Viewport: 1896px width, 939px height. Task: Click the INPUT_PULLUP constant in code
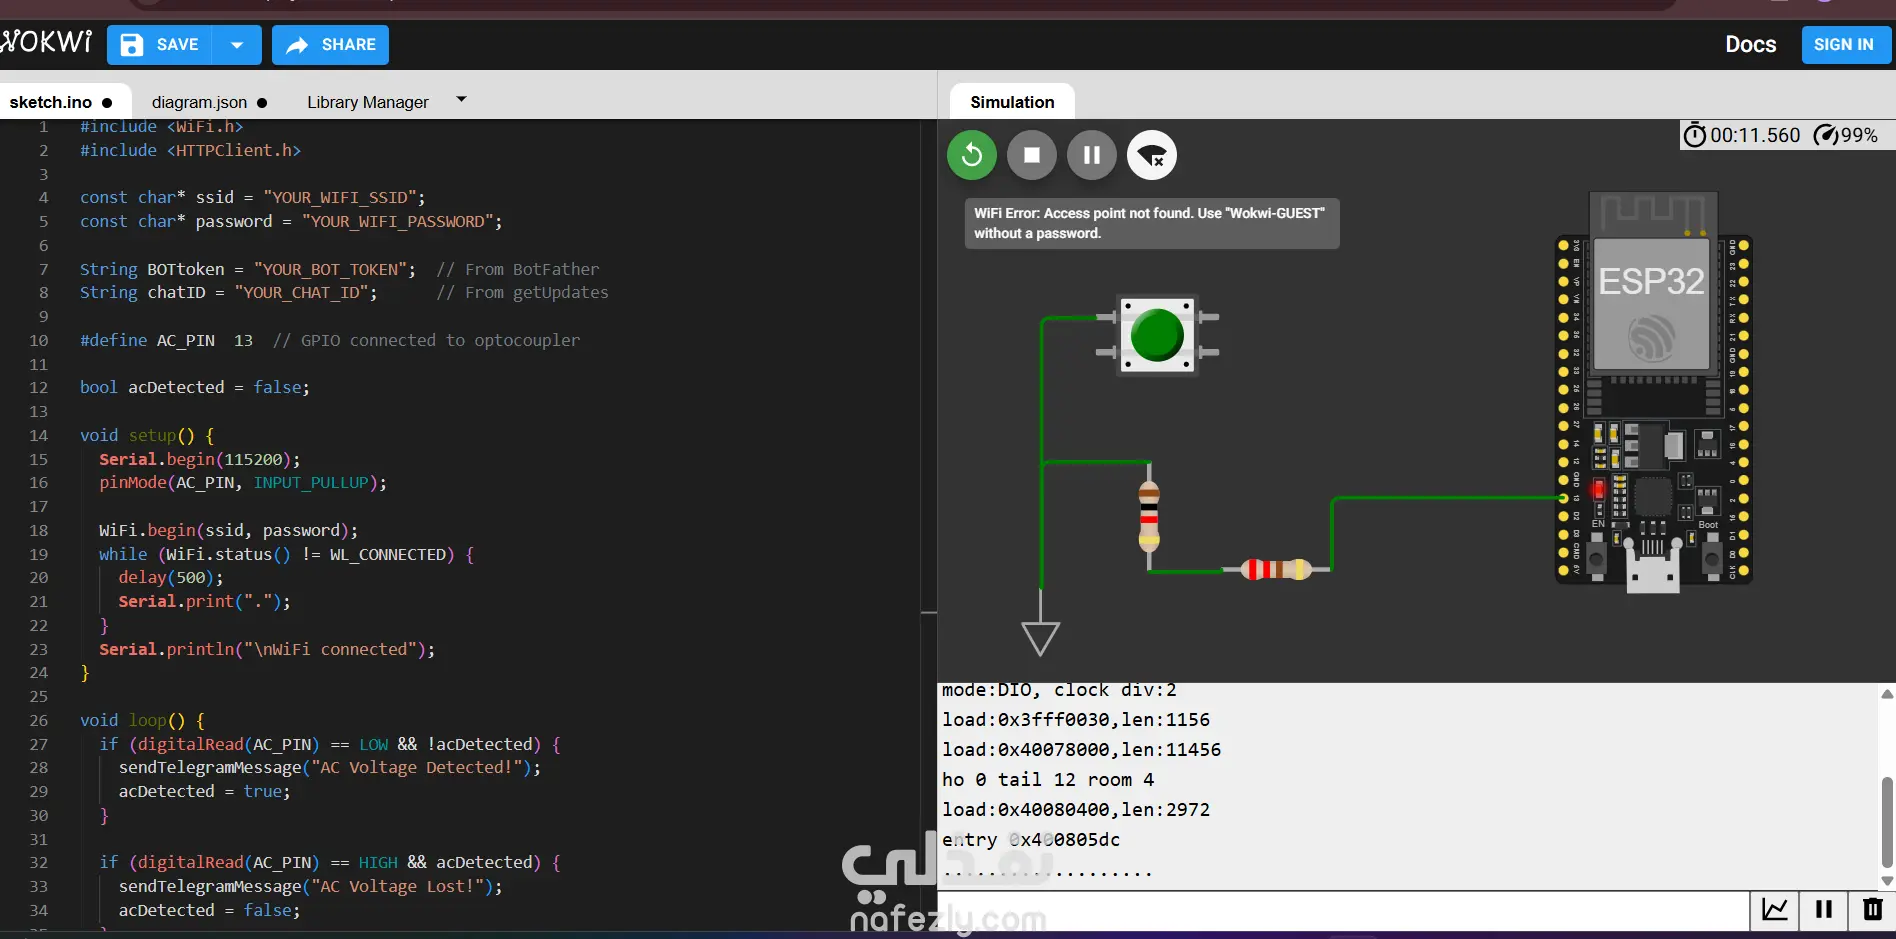(311, 483)
